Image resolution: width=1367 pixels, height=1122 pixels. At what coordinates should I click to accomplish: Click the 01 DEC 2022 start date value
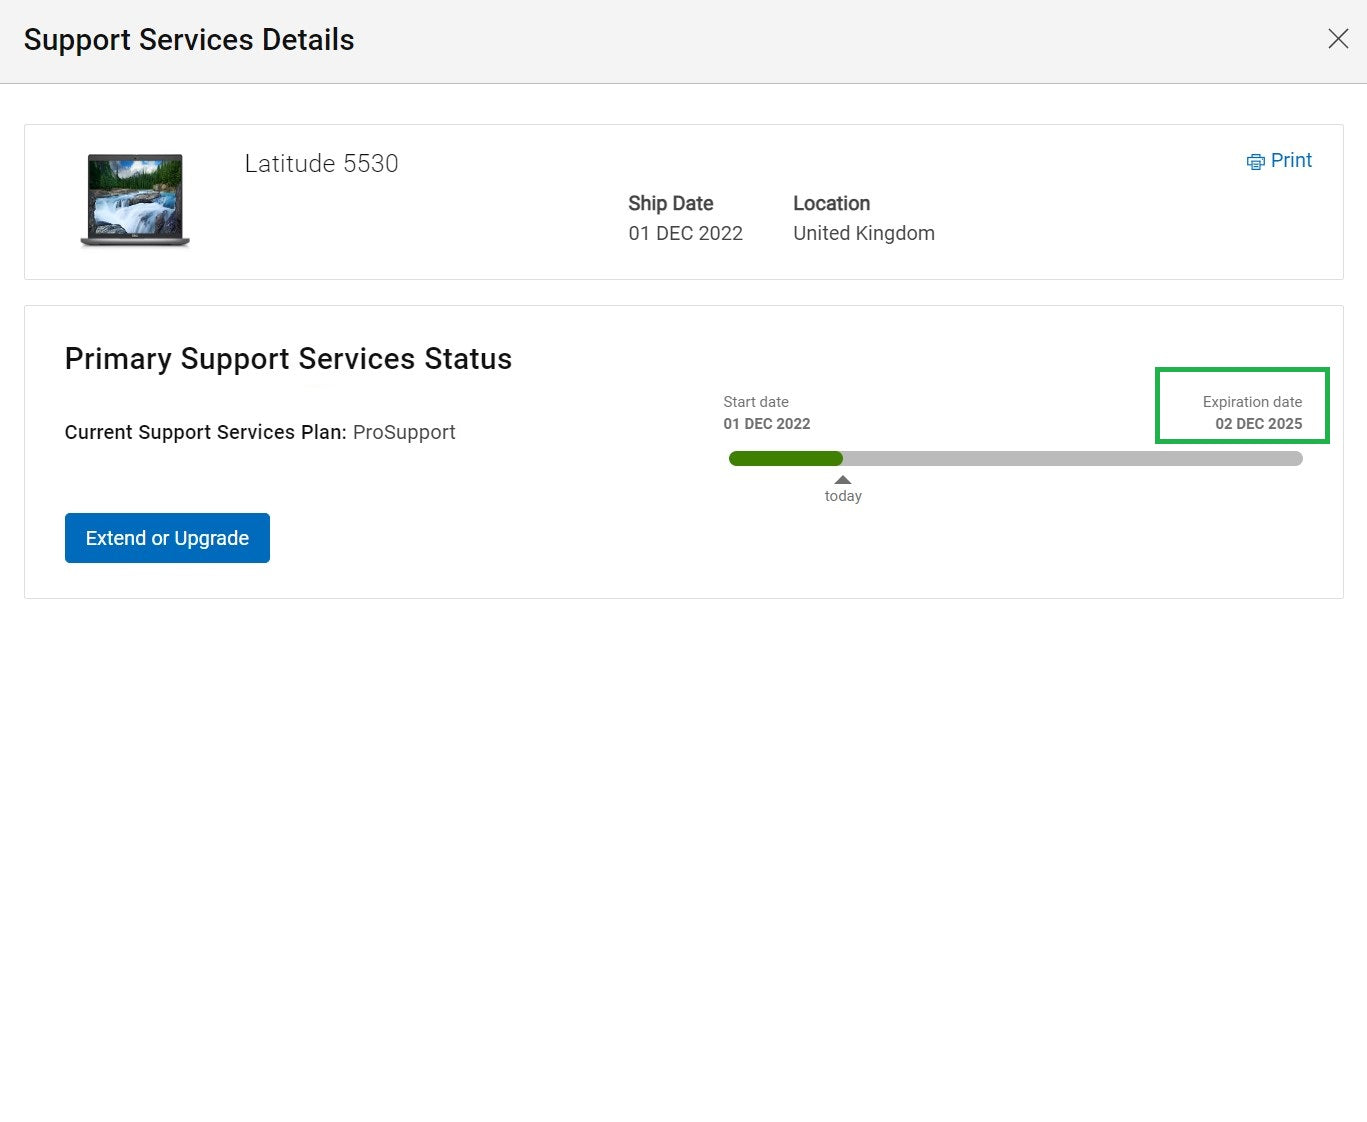click(767, 424)
